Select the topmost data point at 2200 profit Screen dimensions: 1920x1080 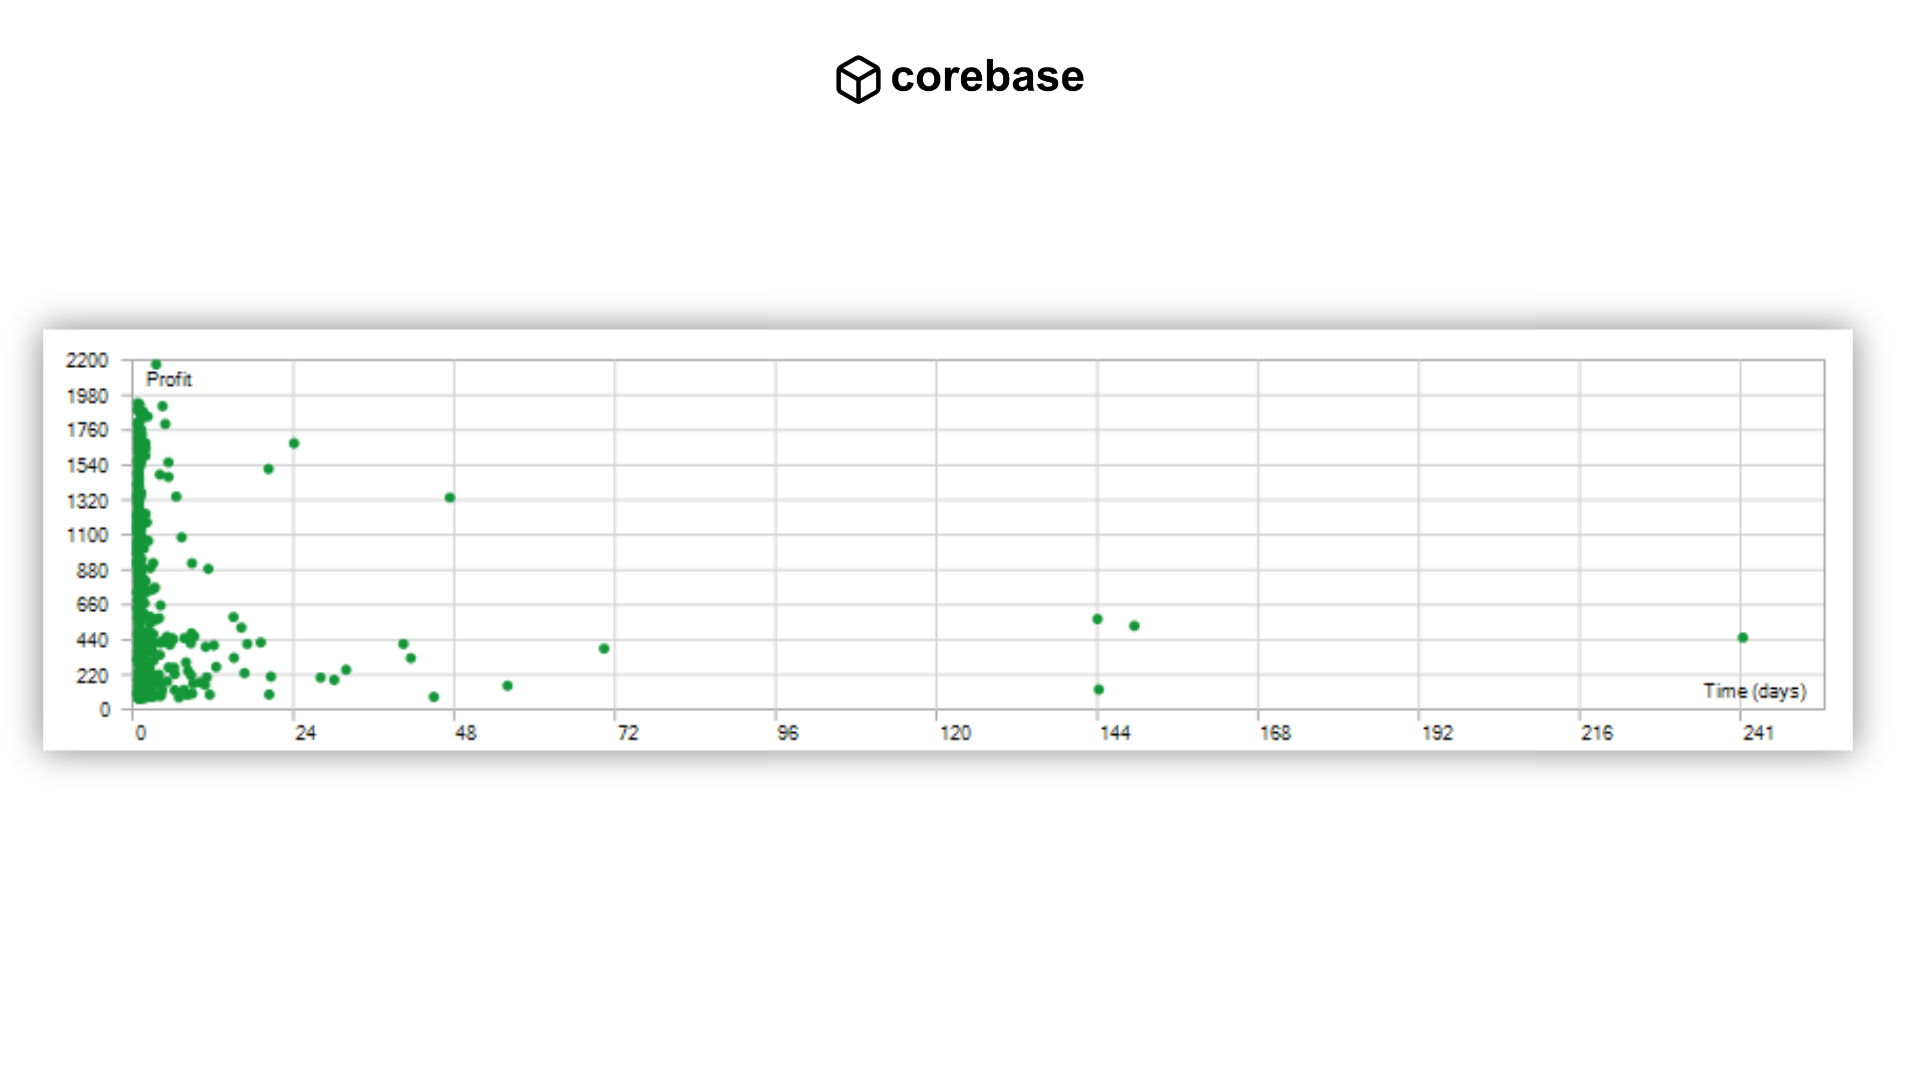tap(156, 365)
